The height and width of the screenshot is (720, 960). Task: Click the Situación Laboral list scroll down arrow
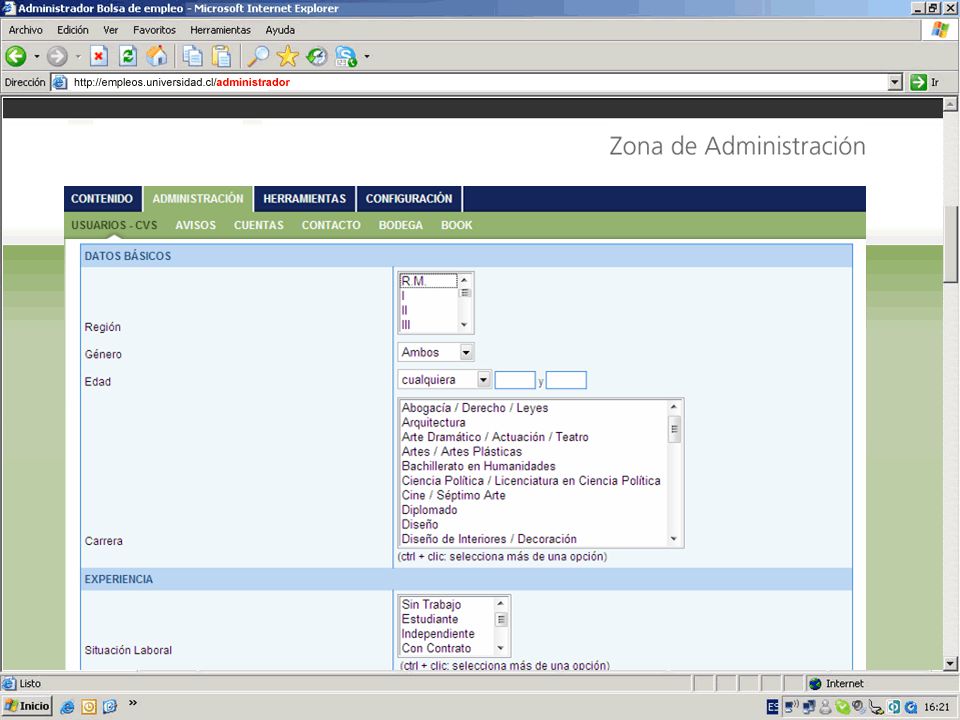500,648
